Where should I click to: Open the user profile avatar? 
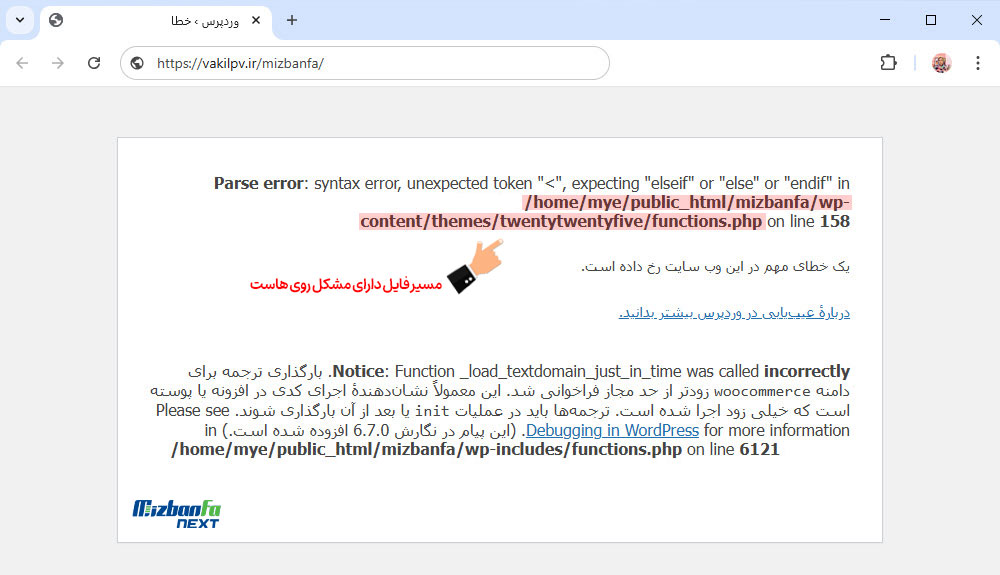[x=941, y=63]
